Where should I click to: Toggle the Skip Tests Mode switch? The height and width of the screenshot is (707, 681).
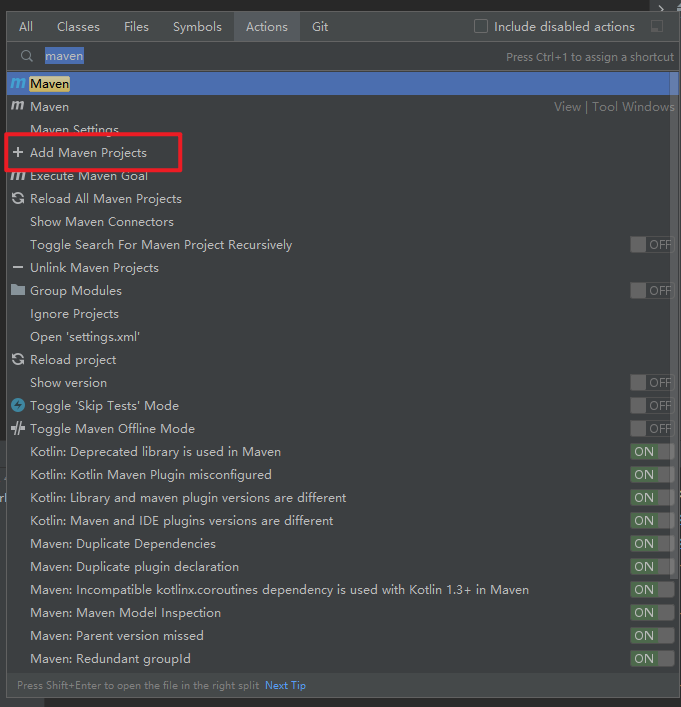651,406
